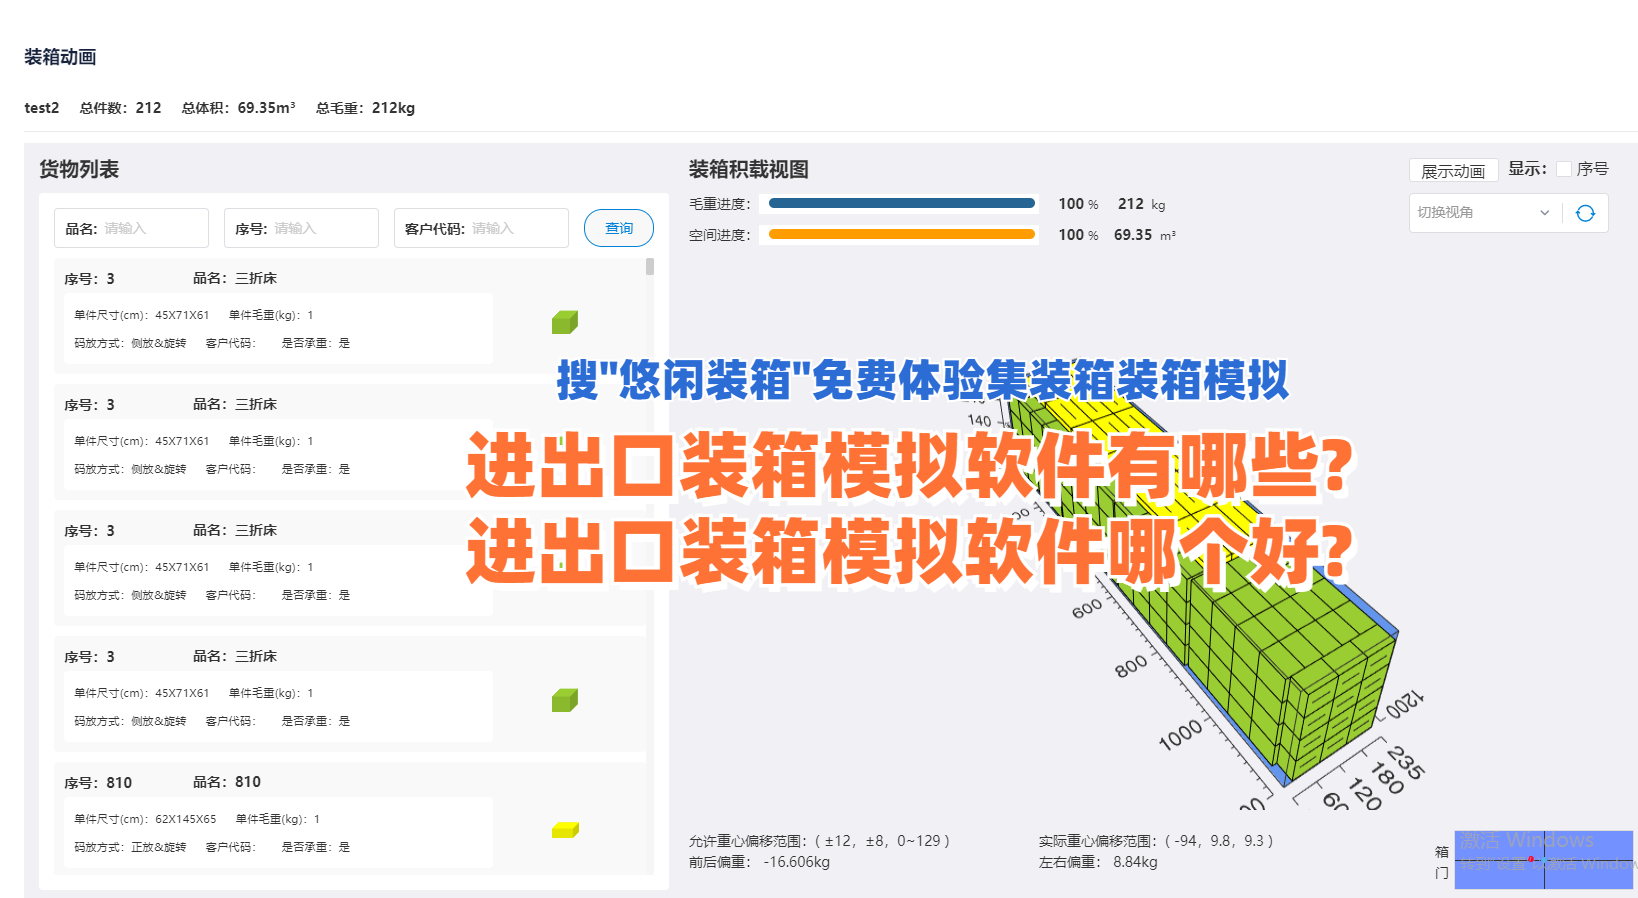Click the orange 空间进度 progress bar
Image resolution: width=1638 pixels, height=898 pixels.
(901, 234)
